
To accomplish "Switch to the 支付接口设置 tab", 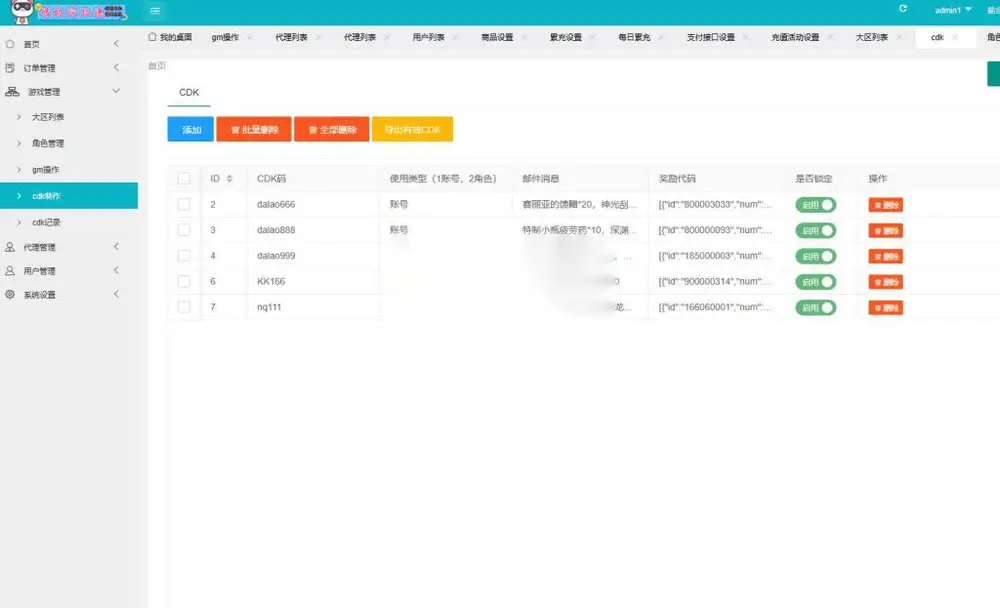I will 710,38.
